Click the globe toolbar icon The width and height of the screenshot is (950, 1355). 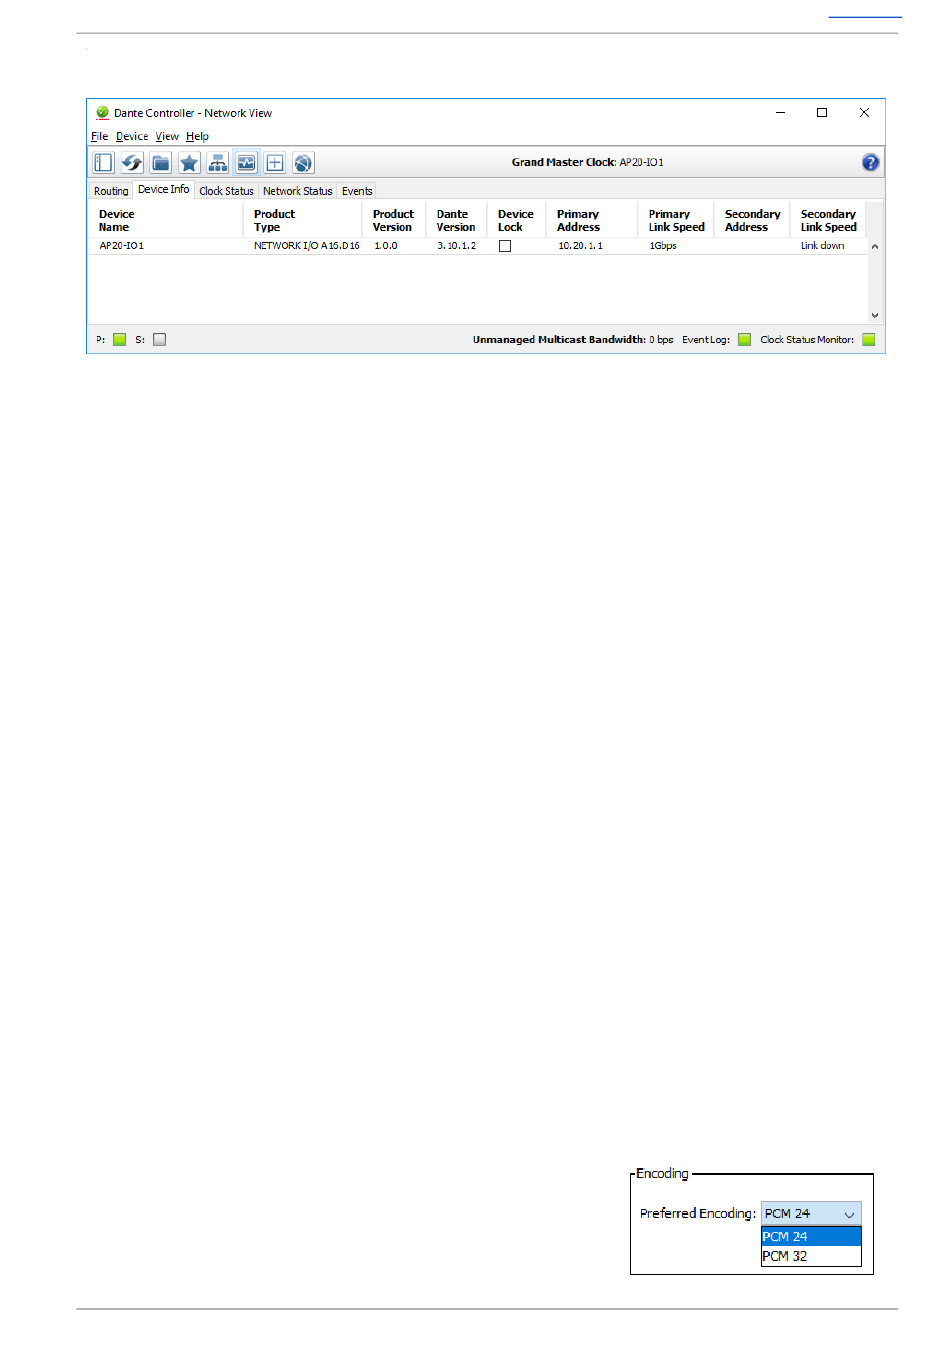click(303, 162)
